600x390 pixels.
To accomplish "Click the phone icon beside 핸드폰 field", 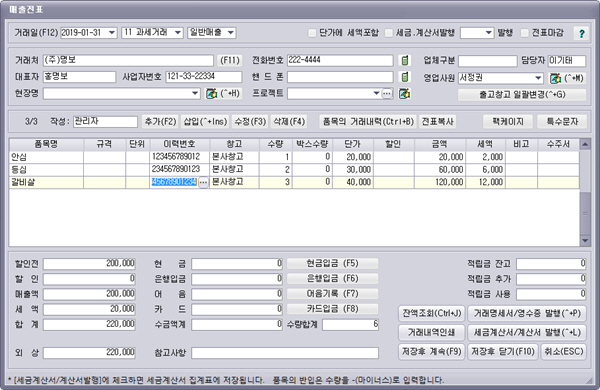I will click(404, 77).
